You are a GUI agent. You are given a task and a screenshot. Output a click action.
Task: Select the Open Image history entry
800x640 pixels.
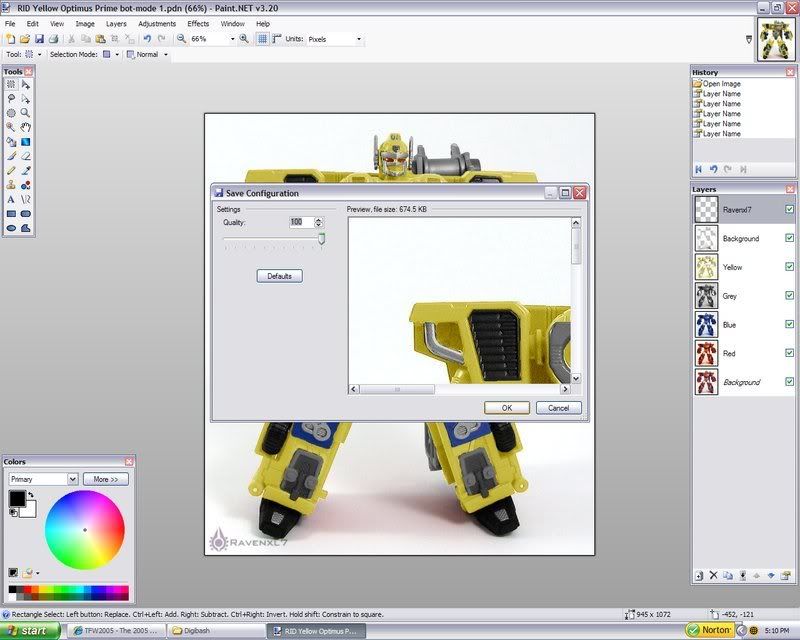tap(721, 84)
